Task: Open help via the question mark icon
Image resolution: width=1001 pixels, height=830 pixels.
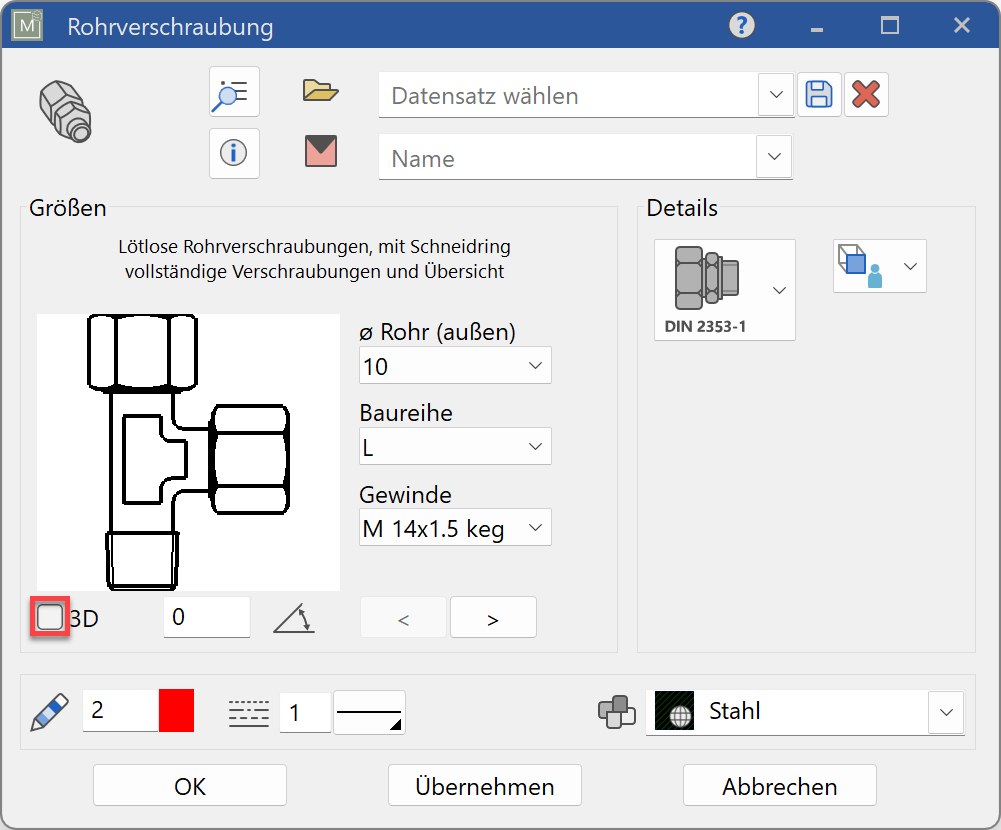Action: (x=740, y=26)
